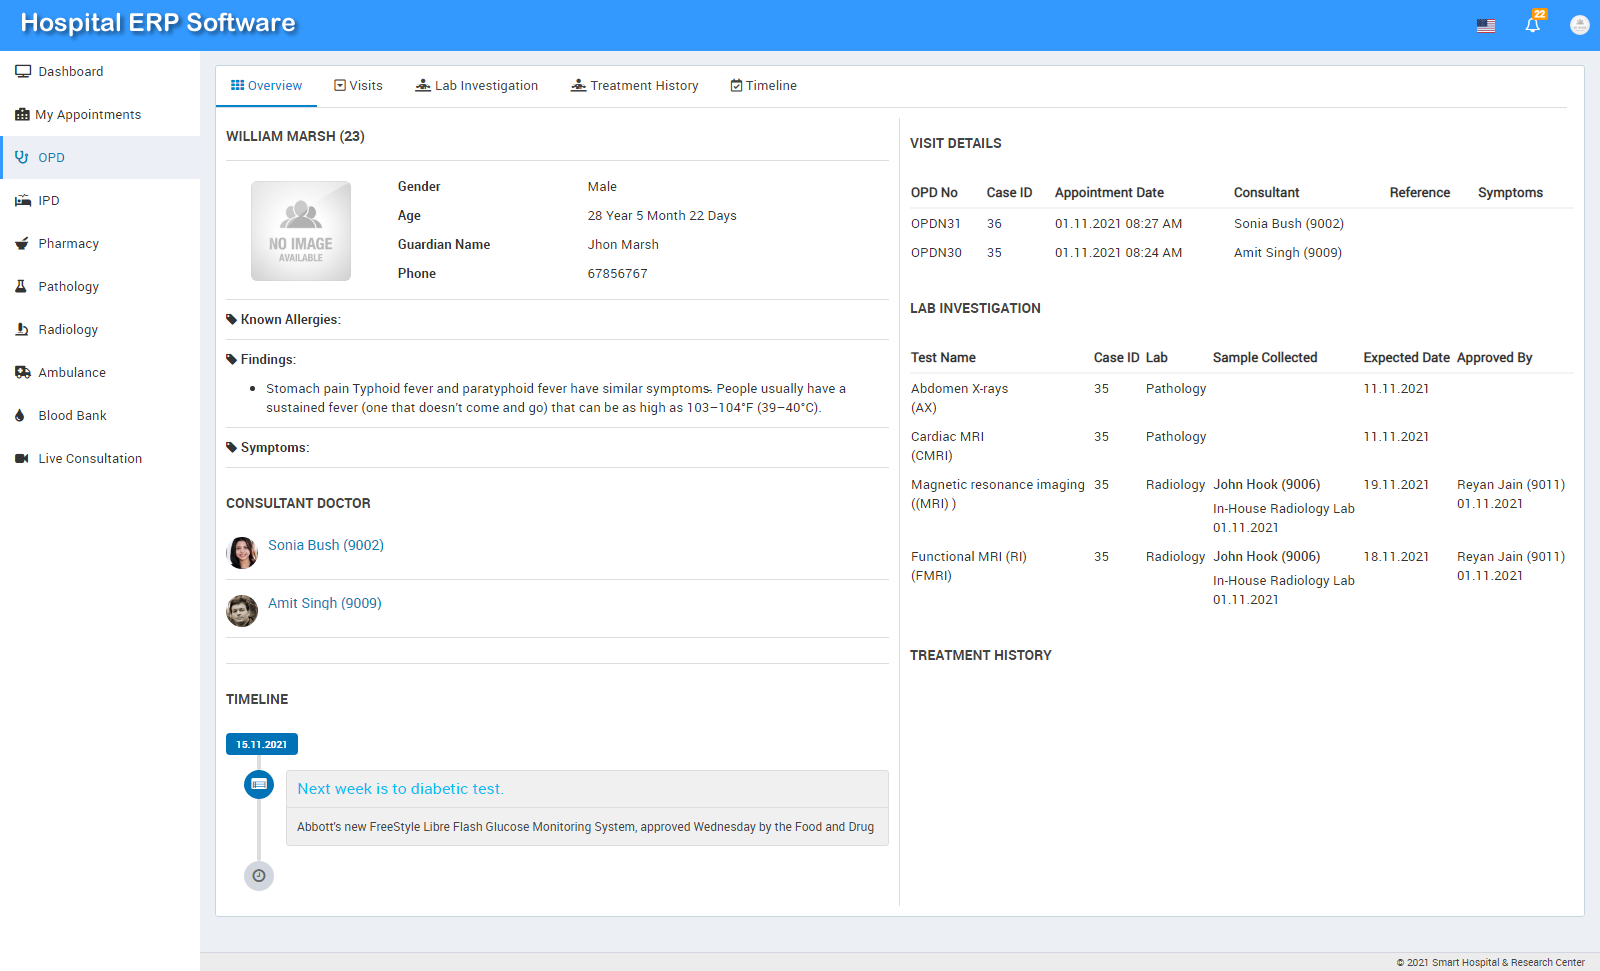Open the Lab Investigation tab
1600x971 pixels.
pyautogui.click(x=477, y=86)
